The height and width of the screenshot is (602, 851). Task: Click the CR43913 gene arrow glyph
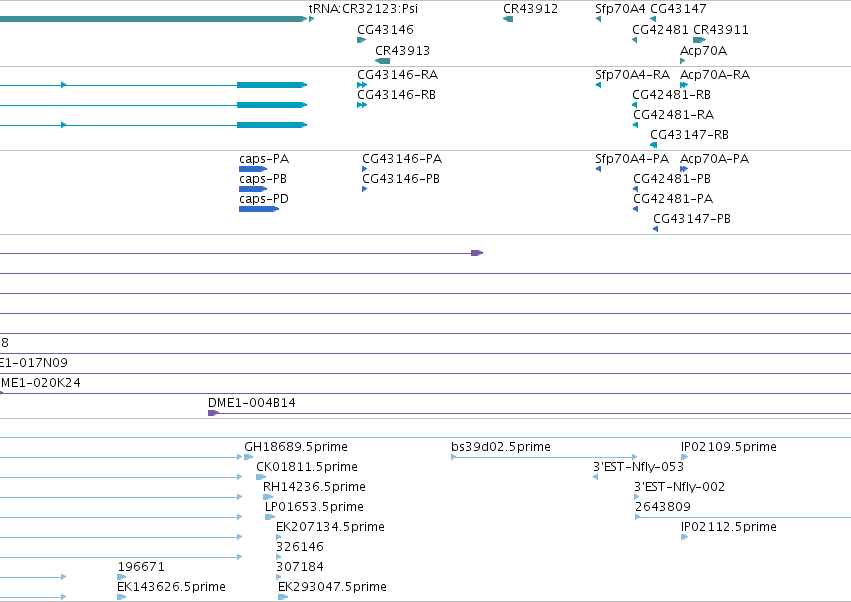point(383,61)
